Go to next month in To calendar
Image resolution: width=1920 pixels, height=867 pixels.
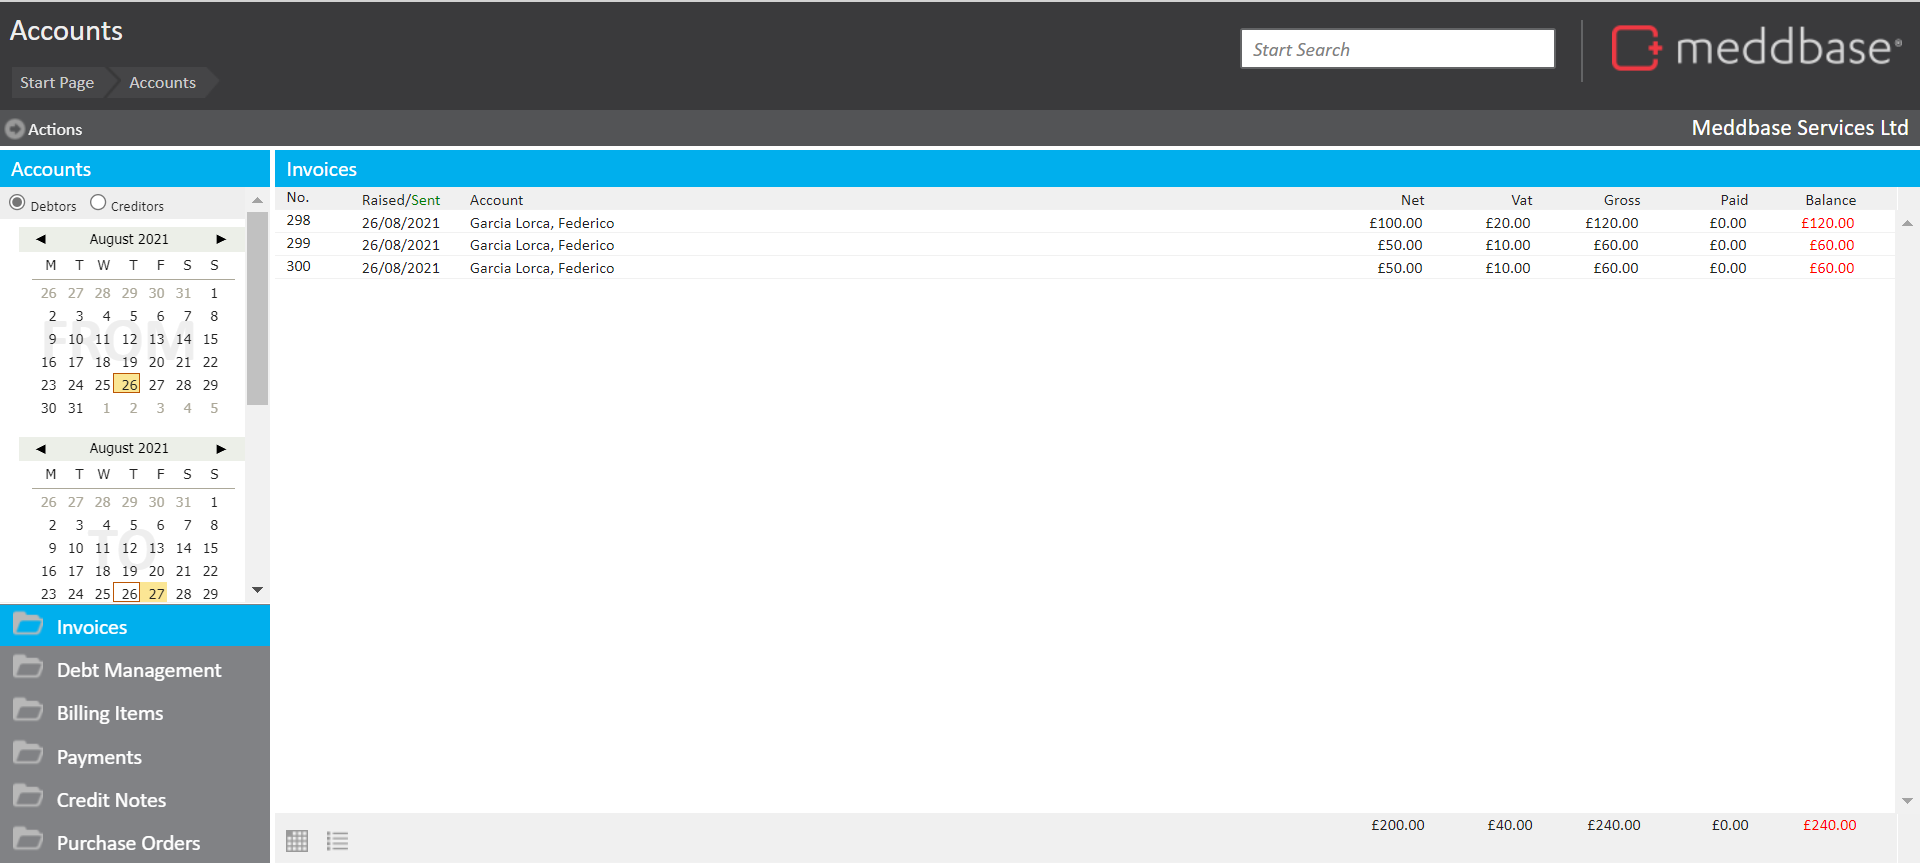(221, 448)
